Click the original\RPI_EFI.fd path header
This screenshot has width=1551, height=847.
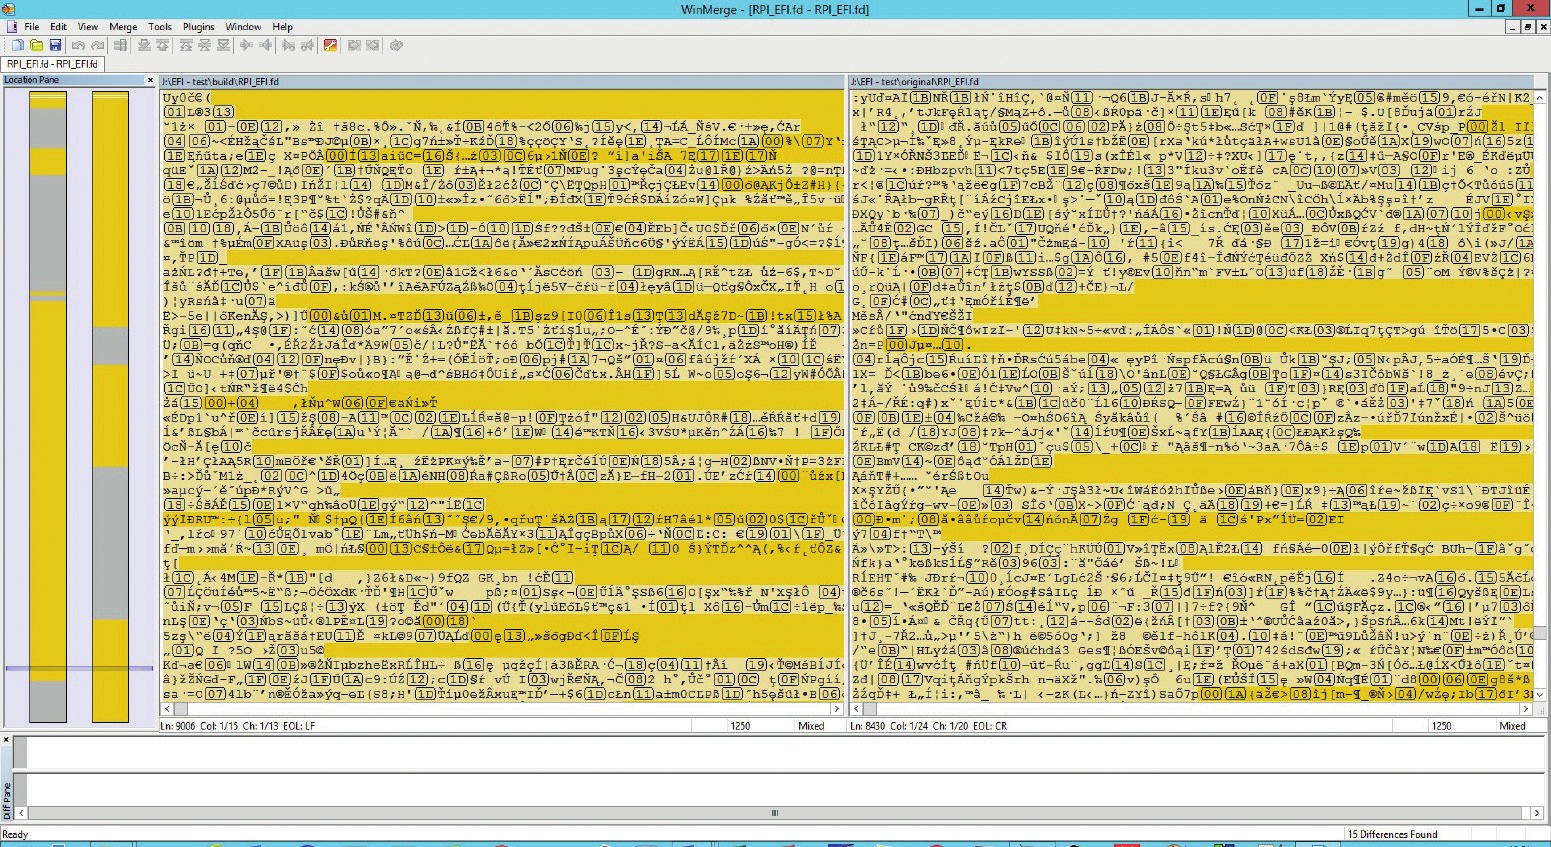click(916, 81)
